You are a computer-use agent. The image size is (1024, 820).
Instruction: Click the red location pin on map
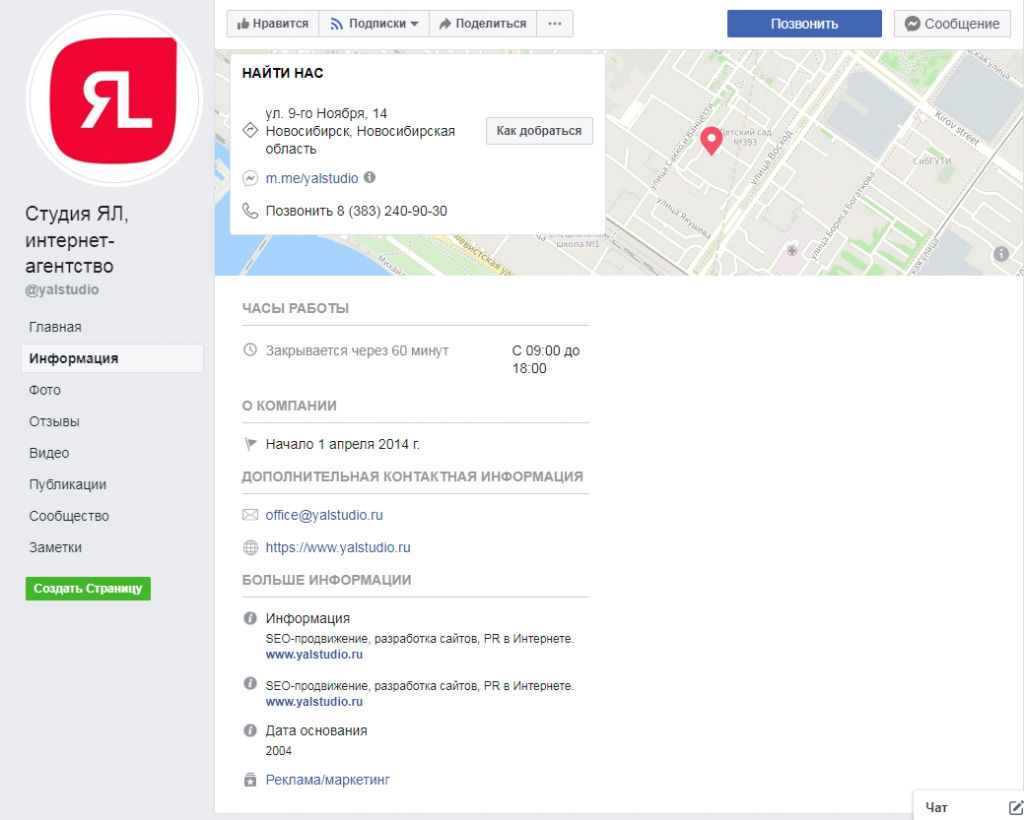coord(711,141)
